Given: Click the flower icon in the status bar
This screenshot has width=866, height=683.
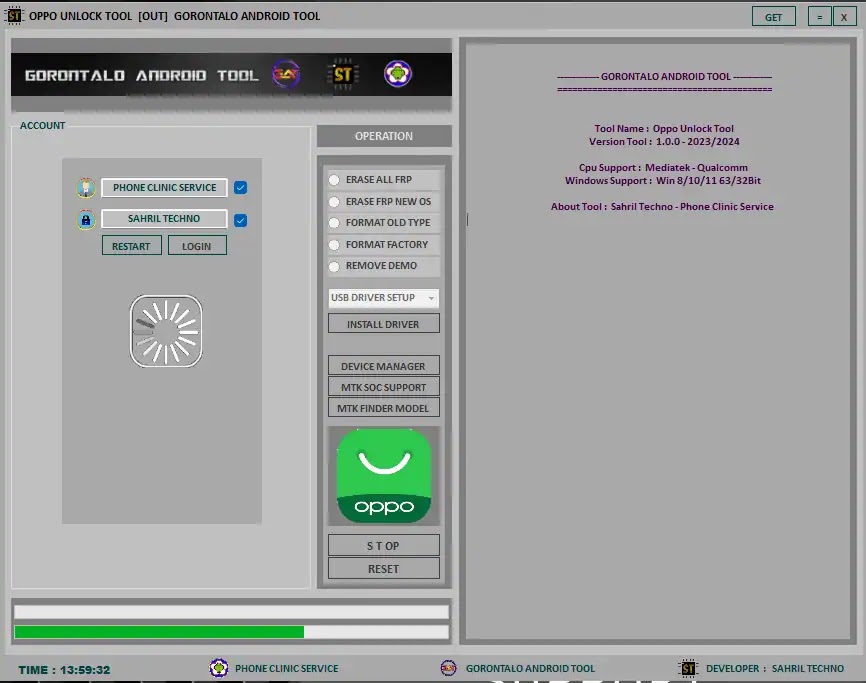Looking at the screenshot, I should point(219,668).
